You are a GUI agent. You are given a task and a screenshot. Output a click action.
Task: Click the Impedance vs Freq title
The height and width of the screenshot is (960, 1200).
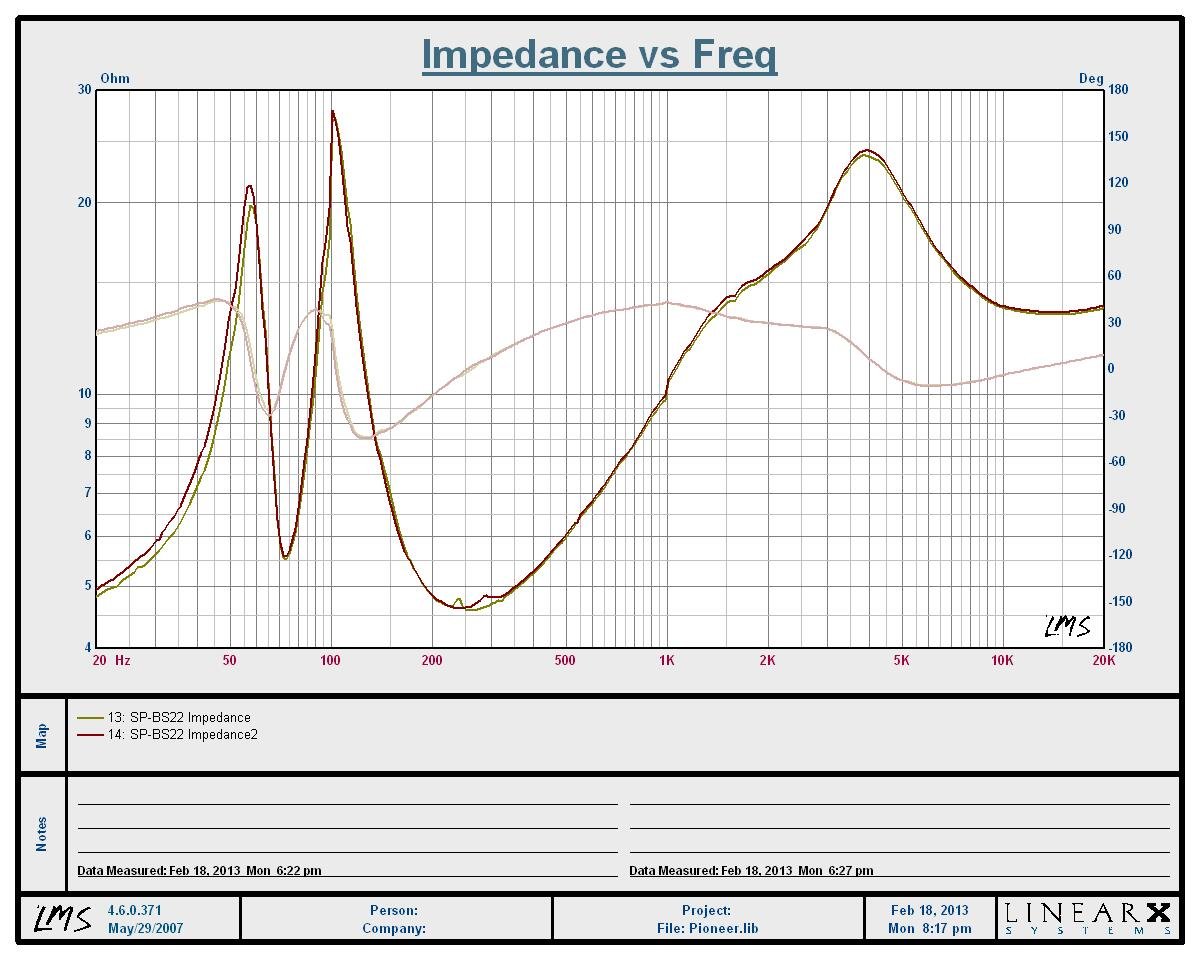click(599, 54)
